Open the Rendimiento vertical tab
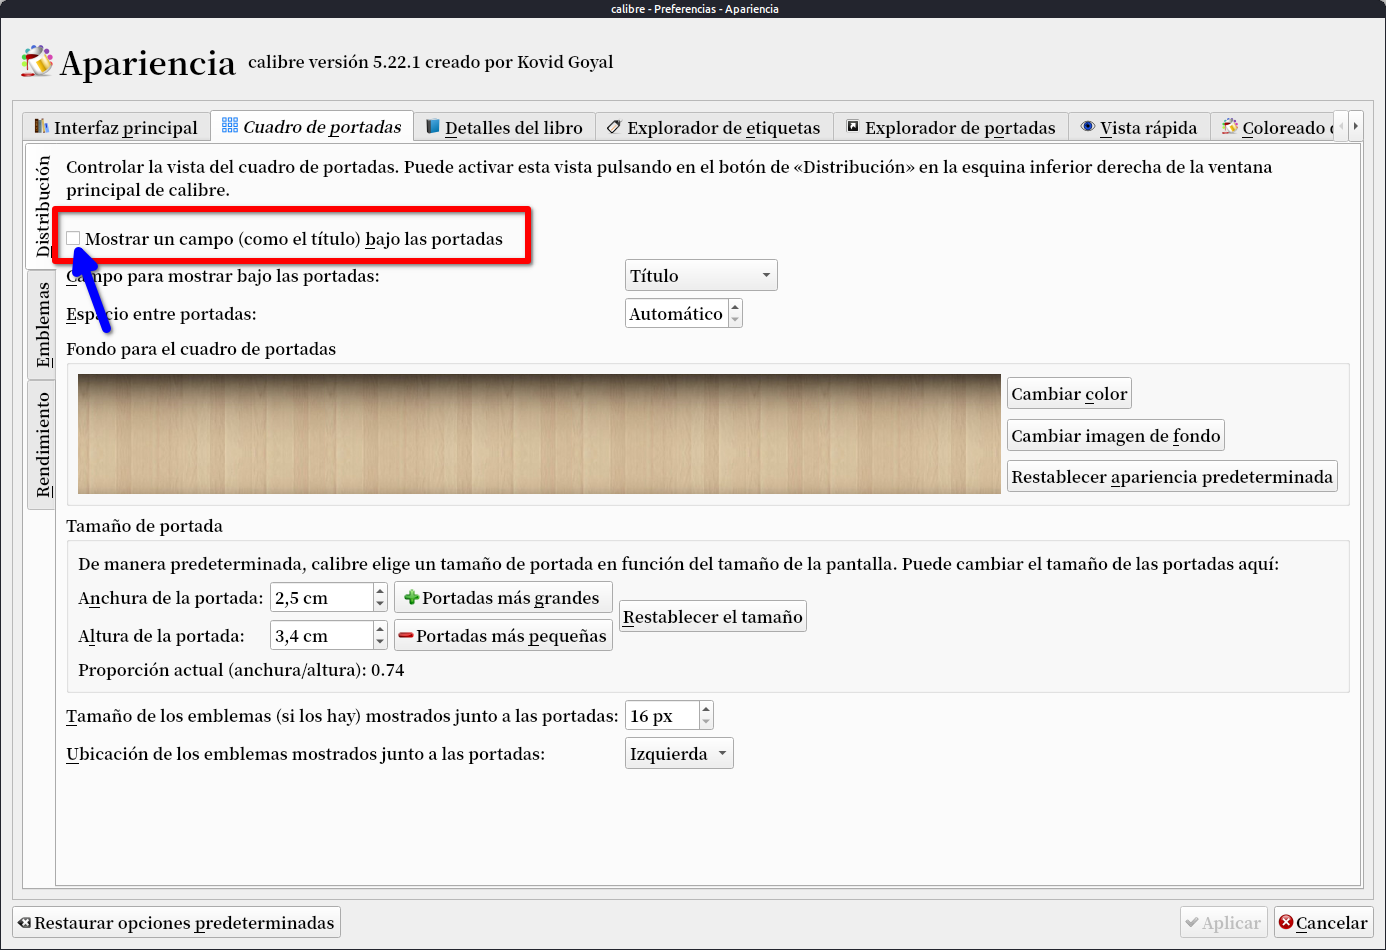 tap(42, 445)
